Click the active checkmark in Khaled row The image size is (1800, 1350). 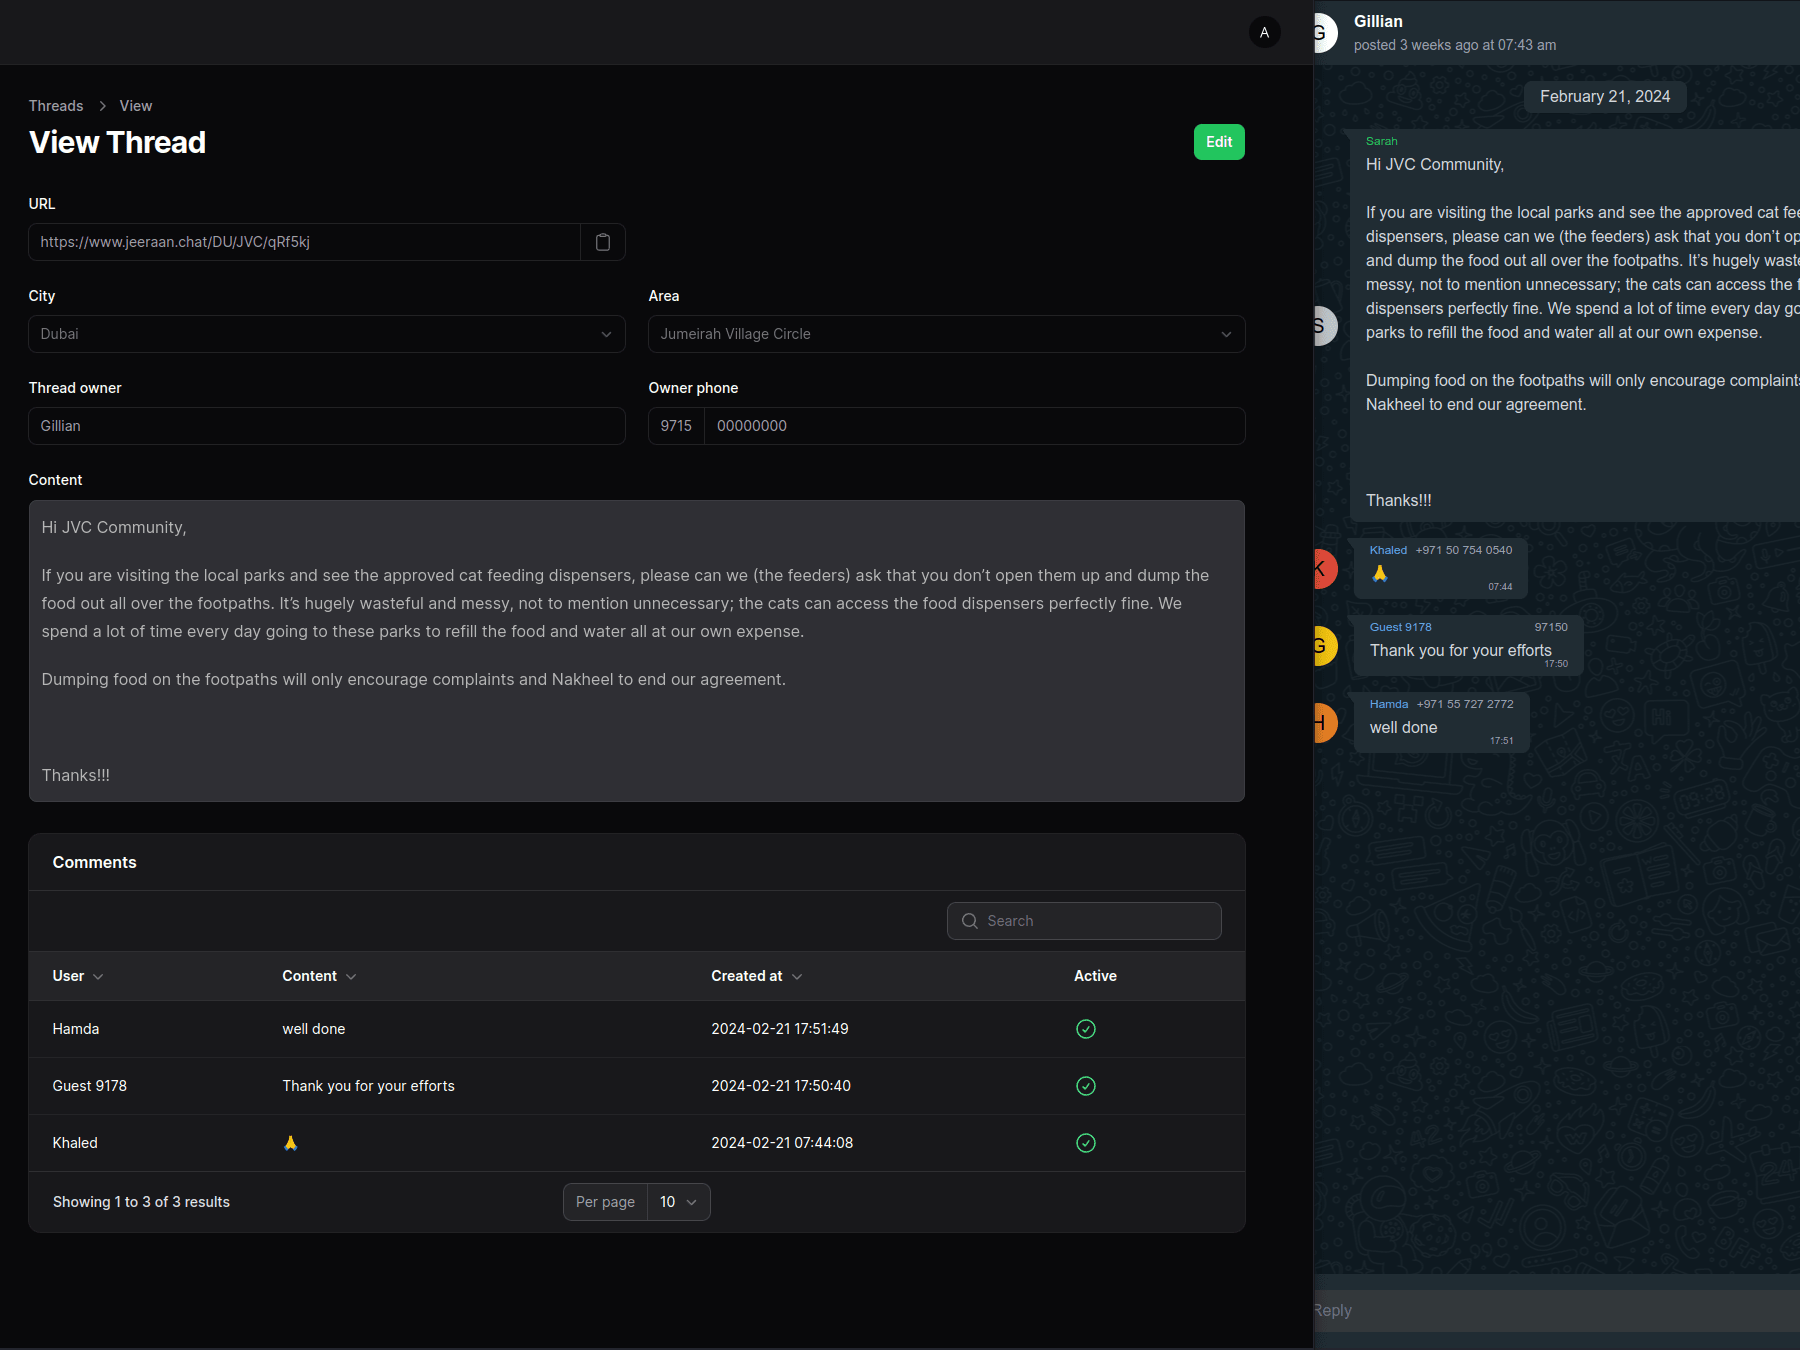(1086, 1143)
